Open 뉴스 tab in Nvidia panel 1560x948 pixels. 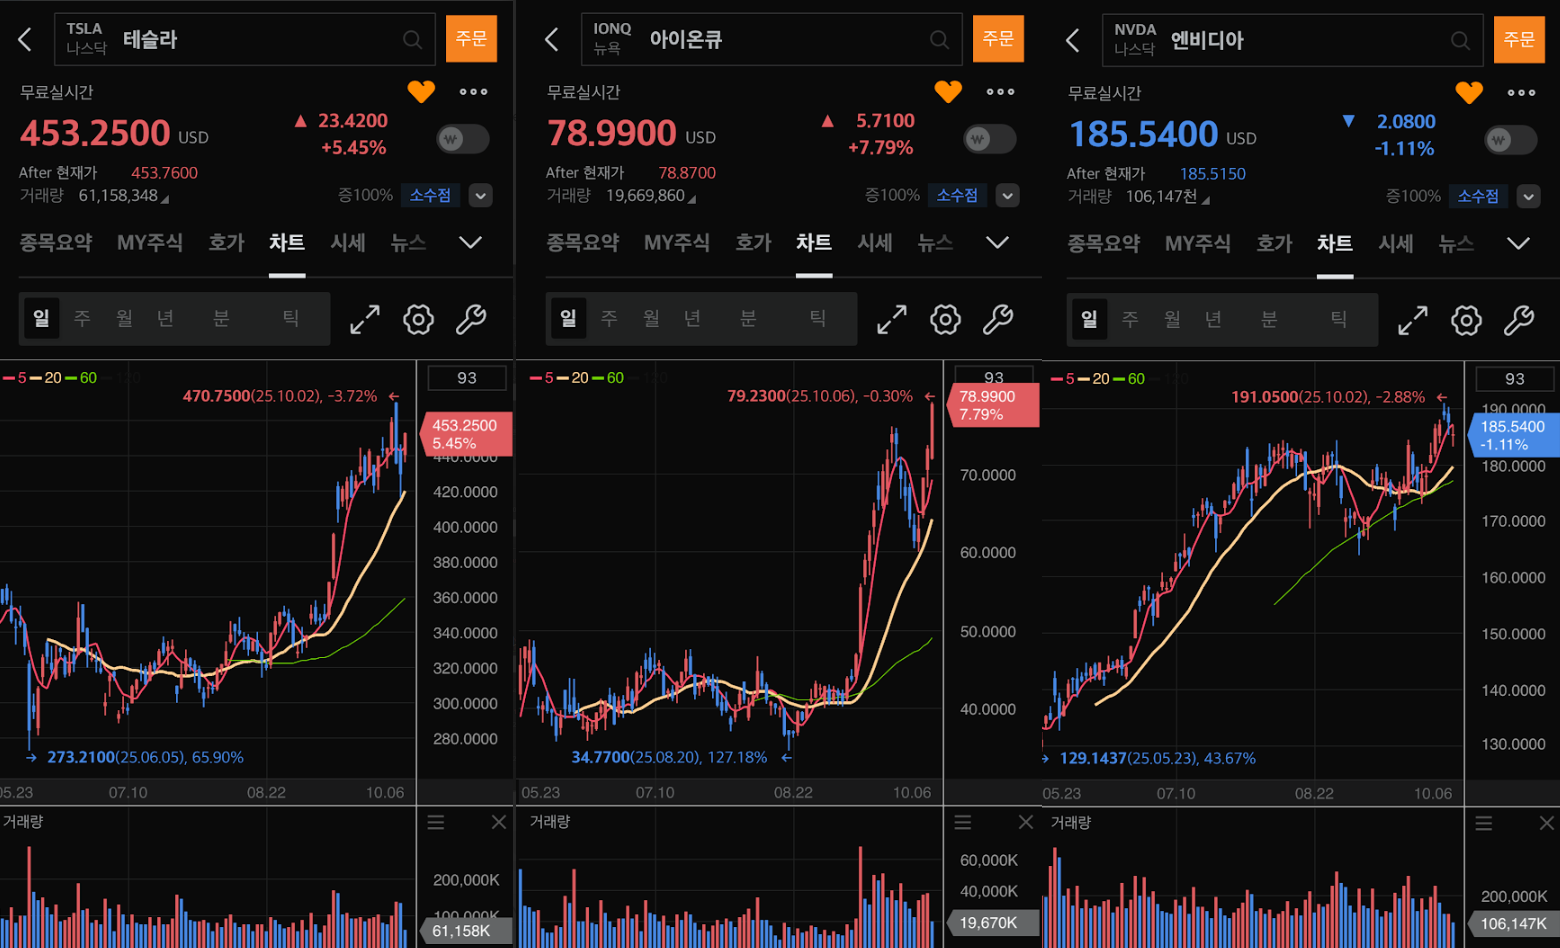tap(1456, 244)
